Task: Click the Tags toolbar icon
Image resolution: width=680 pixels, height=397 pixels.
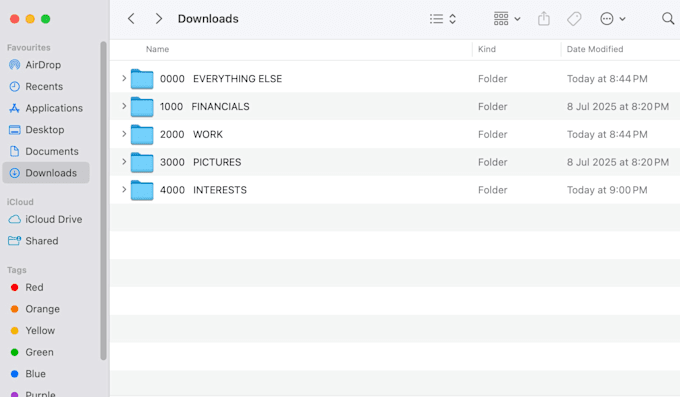Action: pos(574,19)
